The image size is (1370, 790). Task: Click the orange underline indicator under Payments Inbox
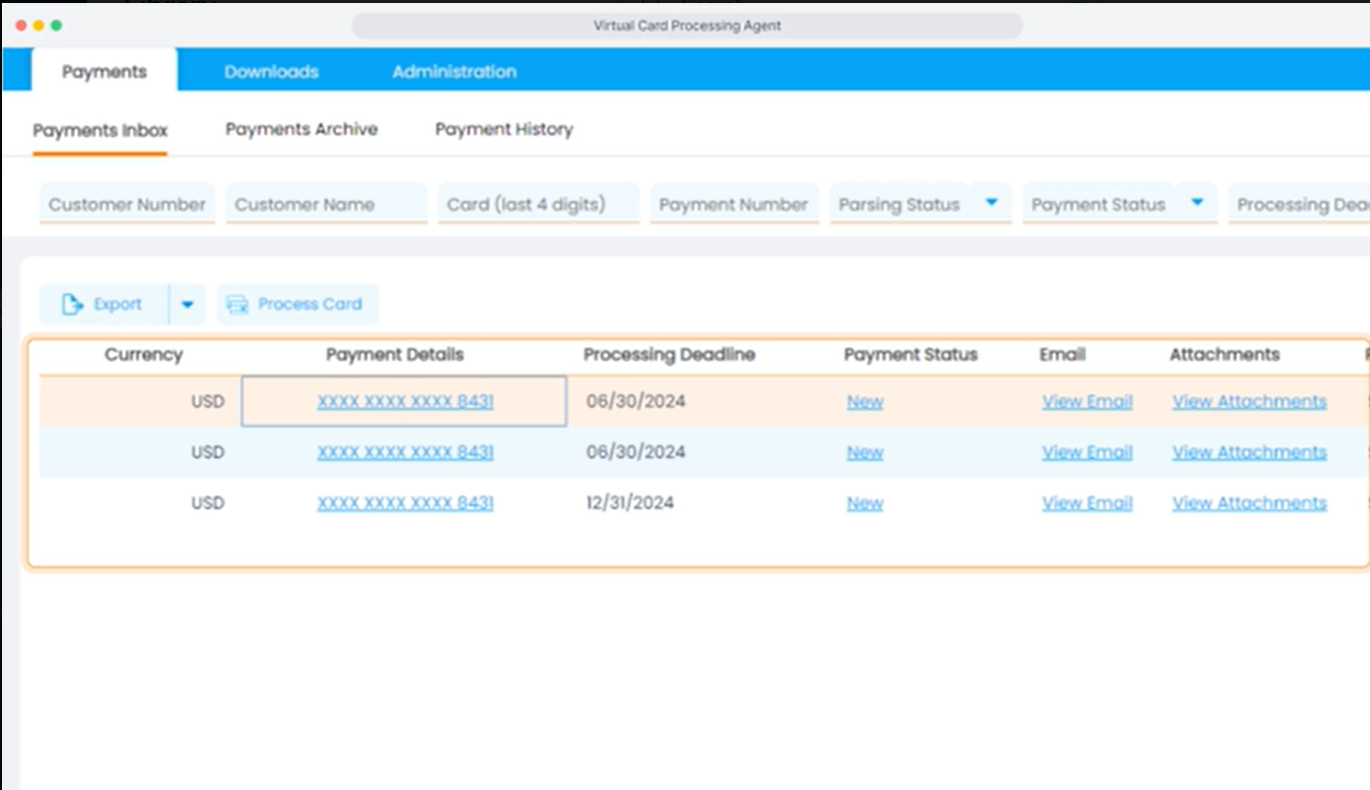(100, 154)
